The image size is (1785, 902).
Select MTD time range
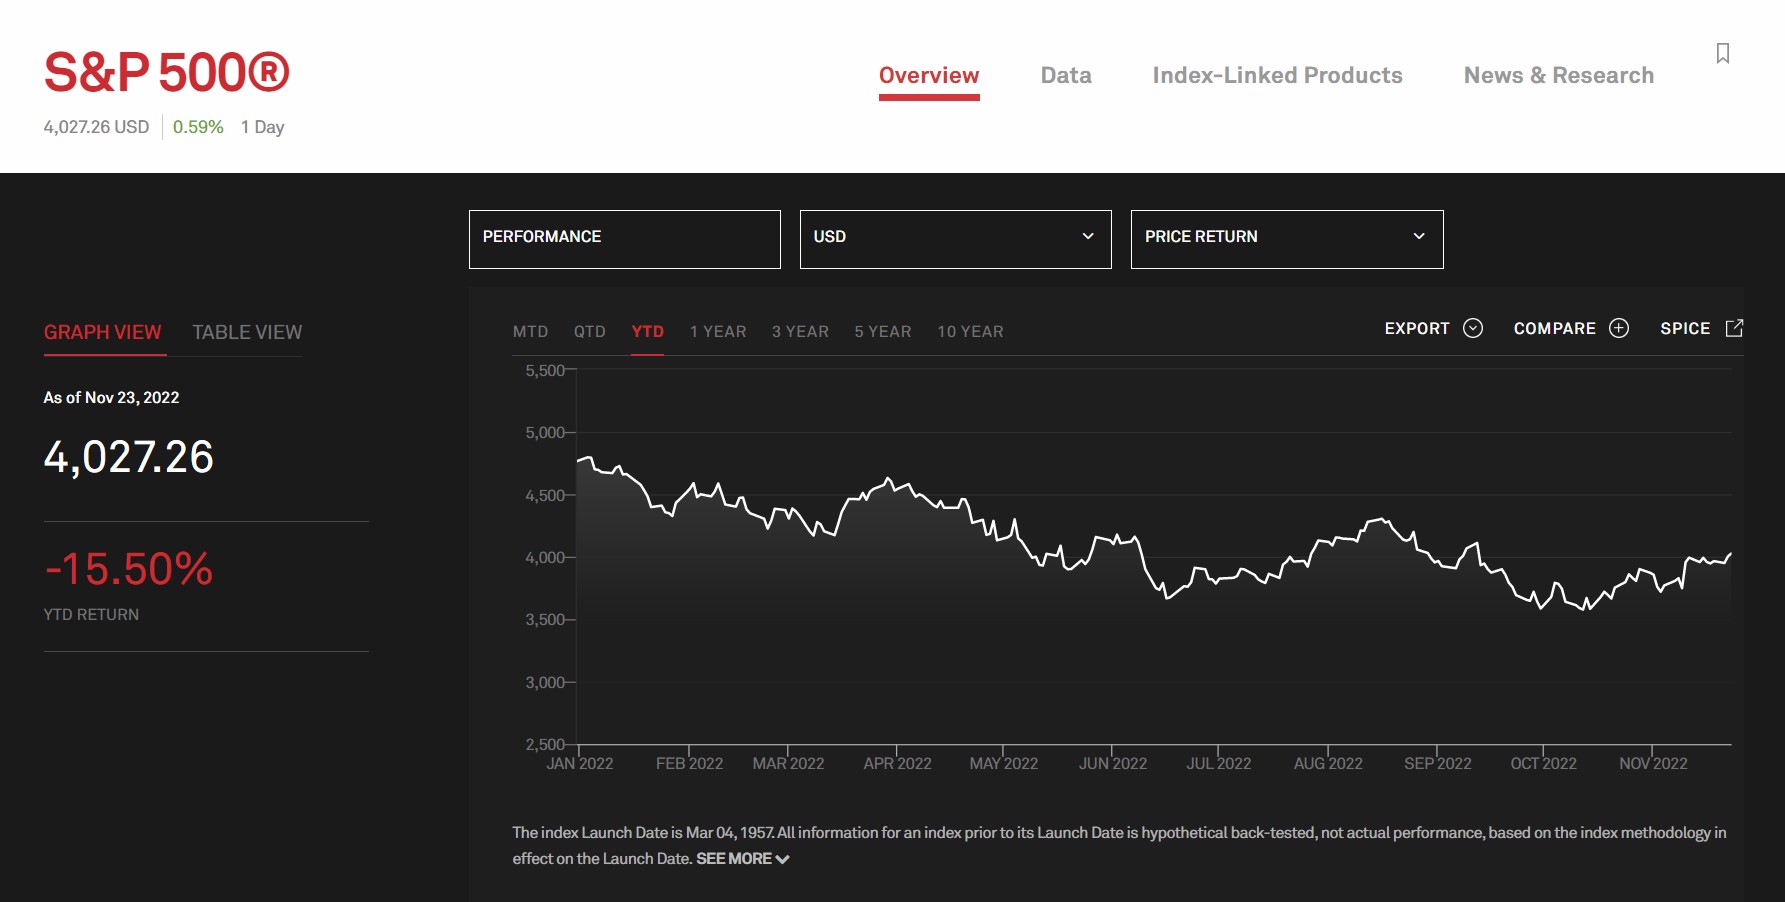click(x=530, y=332)
